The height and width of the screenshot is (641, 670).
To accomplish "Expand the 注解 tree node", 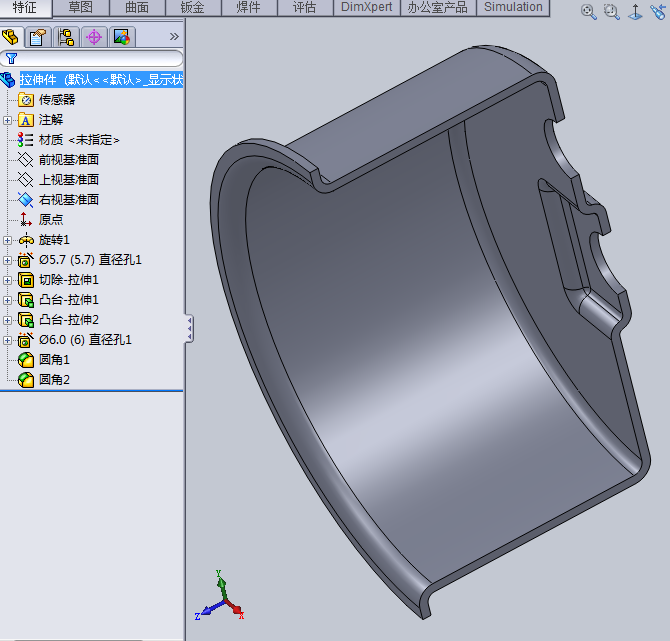I will click(7, 121).
